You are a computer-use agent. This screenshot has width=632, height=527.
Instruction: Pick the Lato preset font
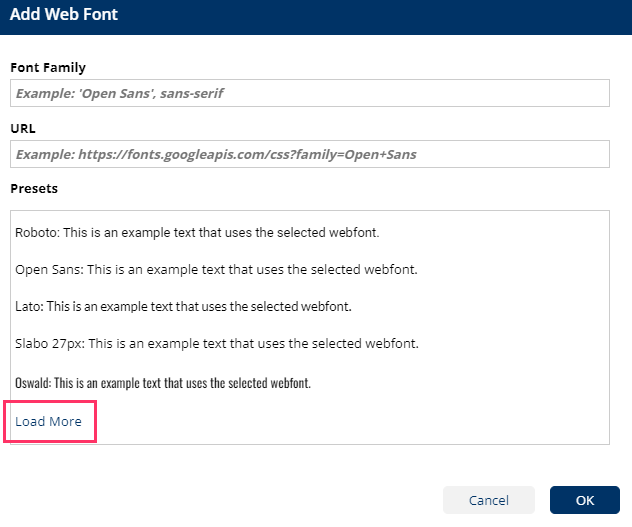pyautogui.click(x=28, y=306)
